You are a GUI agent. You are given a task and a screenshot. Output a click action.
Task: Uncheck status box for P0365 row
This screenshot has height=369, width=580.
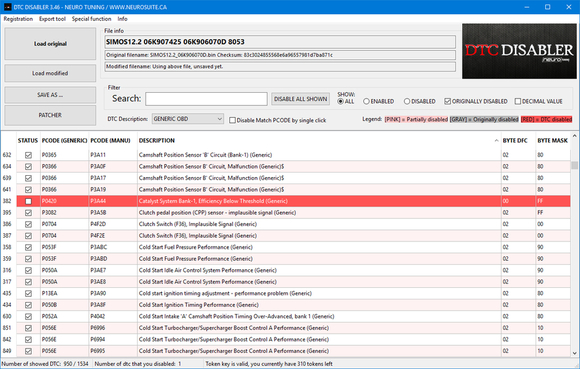point(28,155)
